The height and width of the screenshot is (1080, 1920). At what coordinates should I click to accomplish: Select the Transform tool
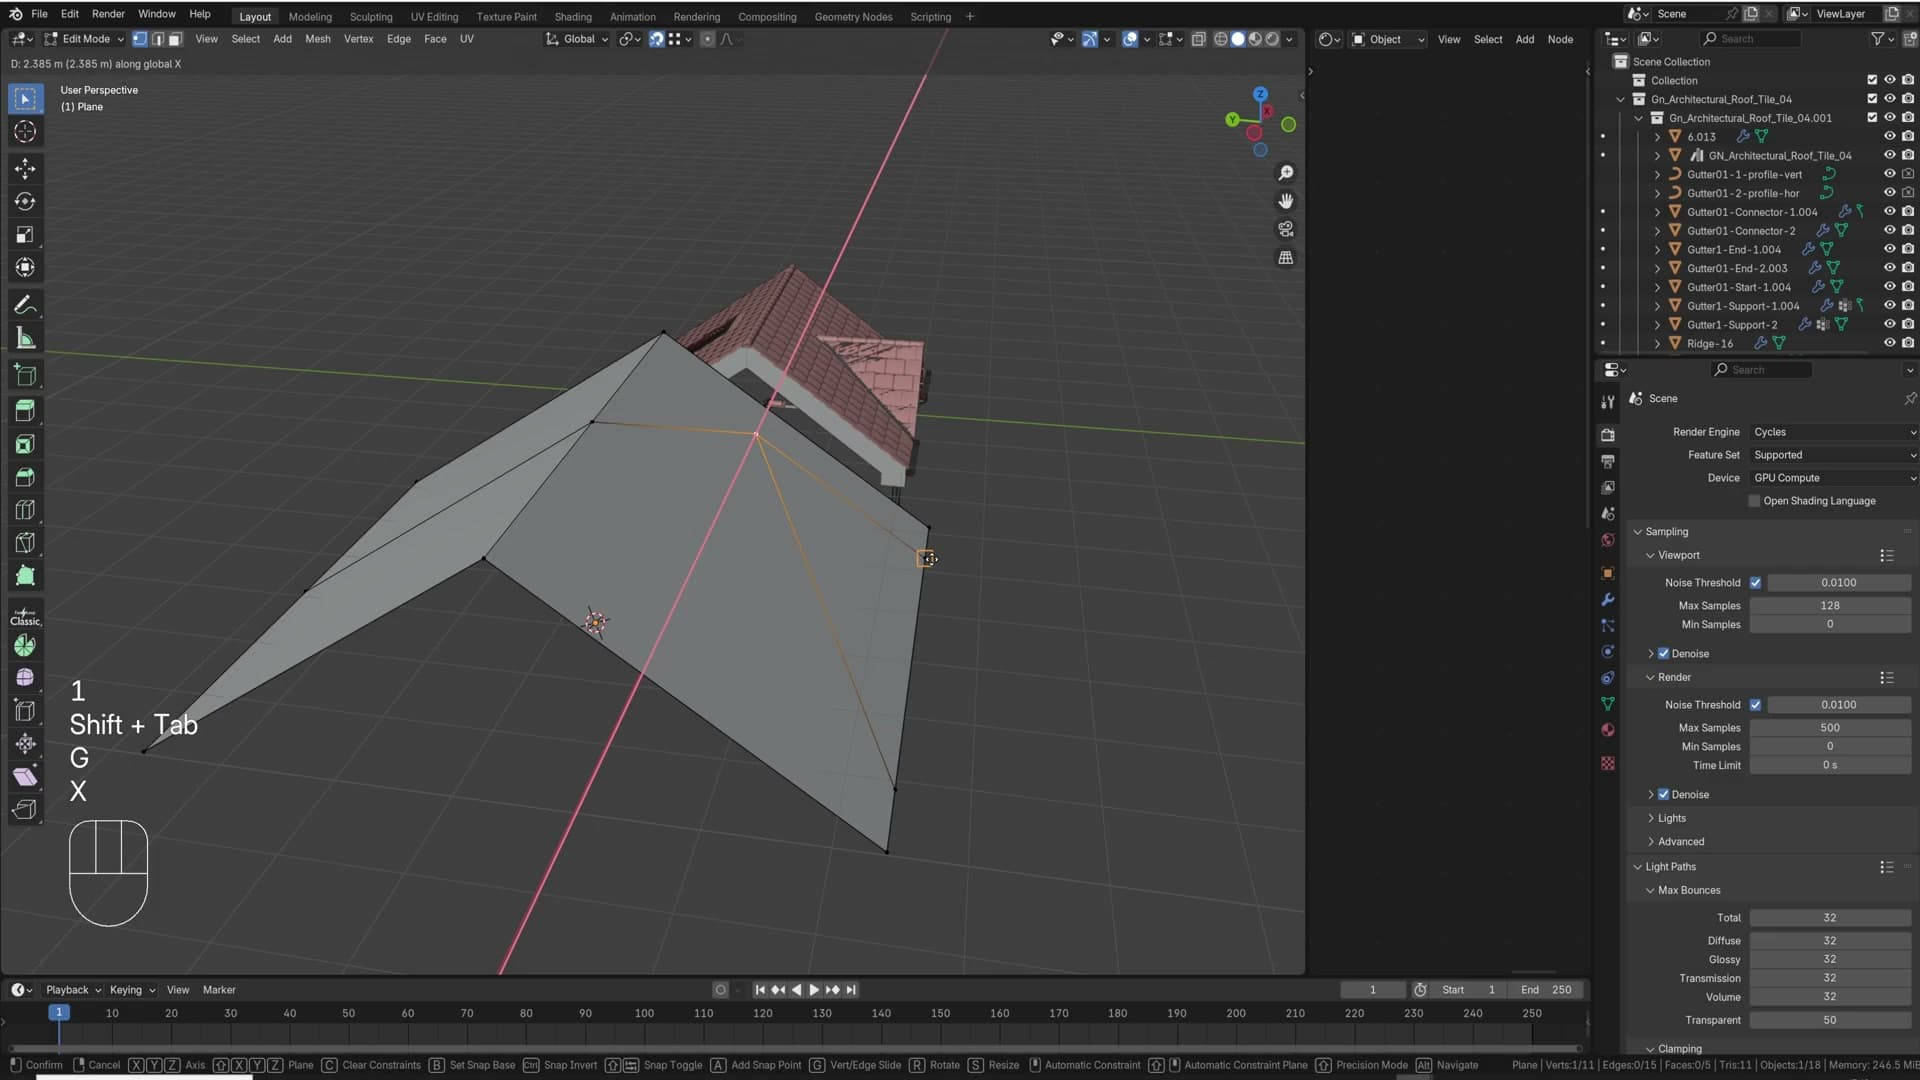pyautogui.click(x=25, y=268)
